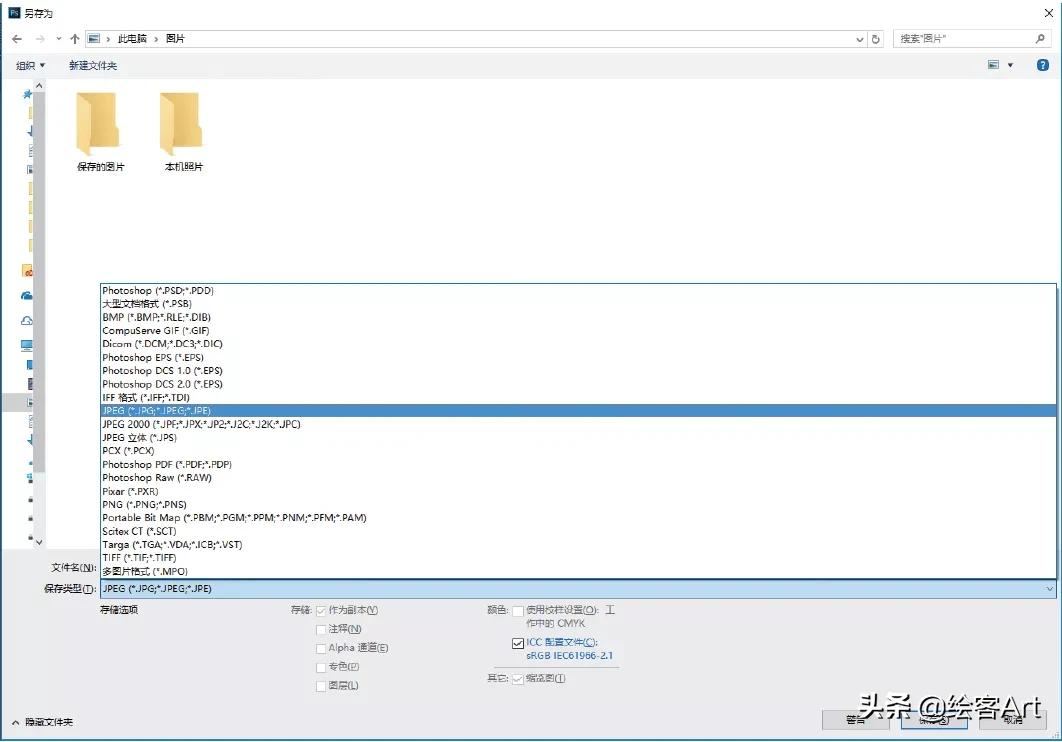Image resolution: width=1062 pixels, height=742 pixels.
Task: Select highlighted JPEG (*.JPG;*.JPEG;*.JPE) list entry
Action: click(x=578, y=411)
